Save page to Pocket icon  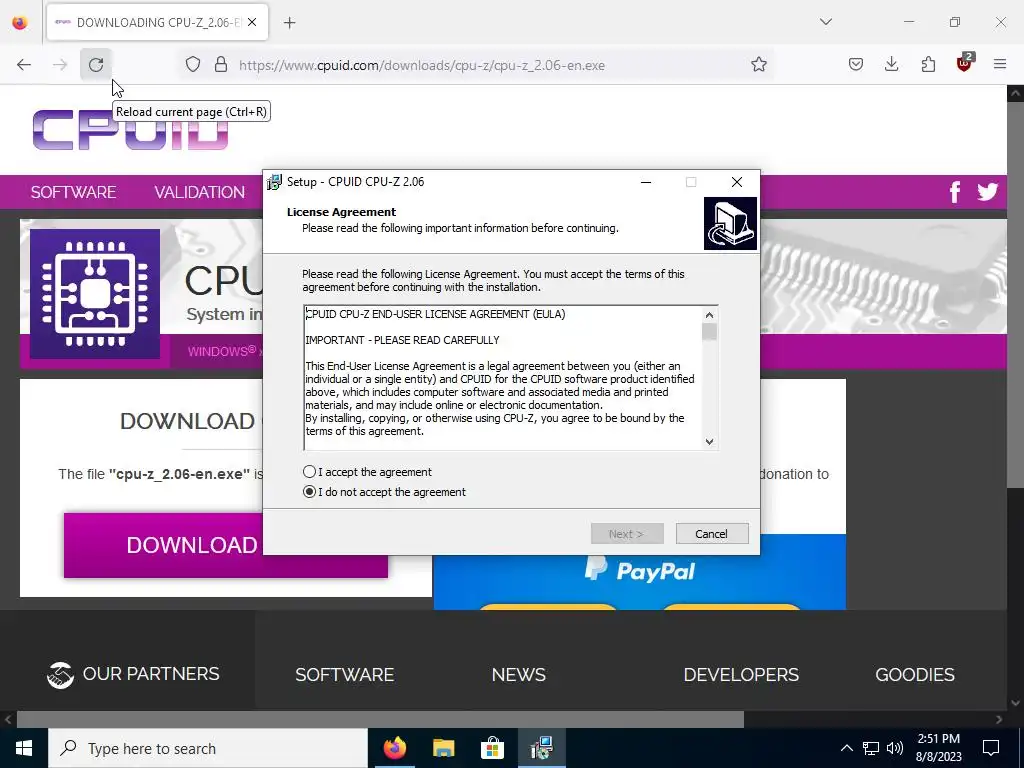click(856, 65)
